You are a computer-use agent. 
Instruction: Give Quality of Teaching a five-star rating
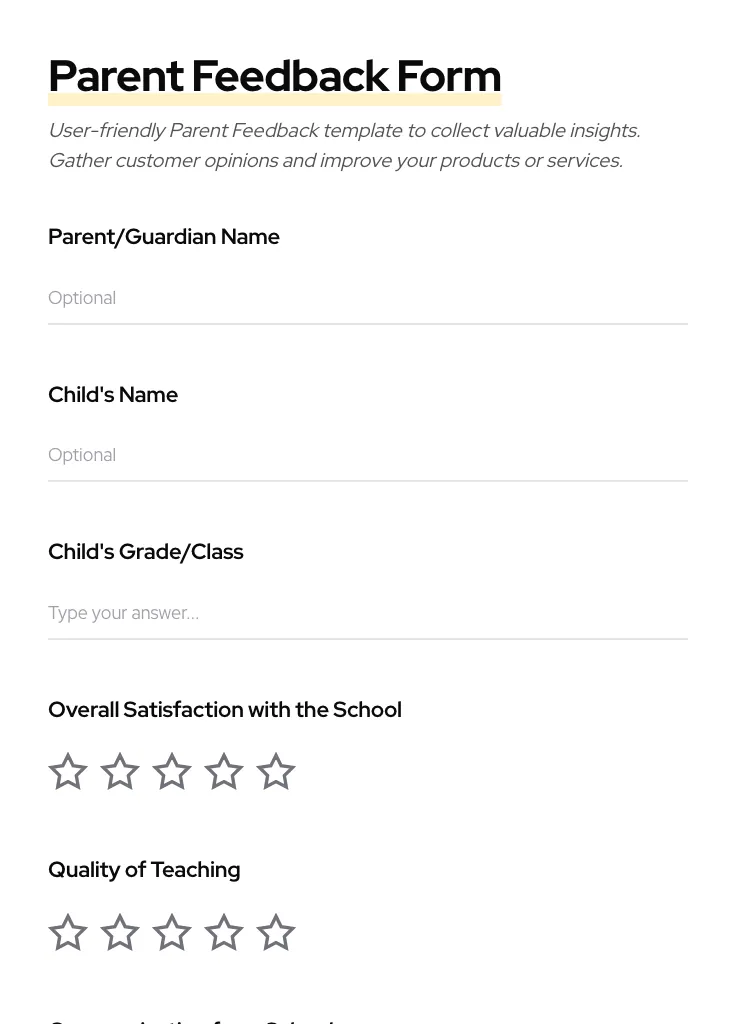coord(275,932)
